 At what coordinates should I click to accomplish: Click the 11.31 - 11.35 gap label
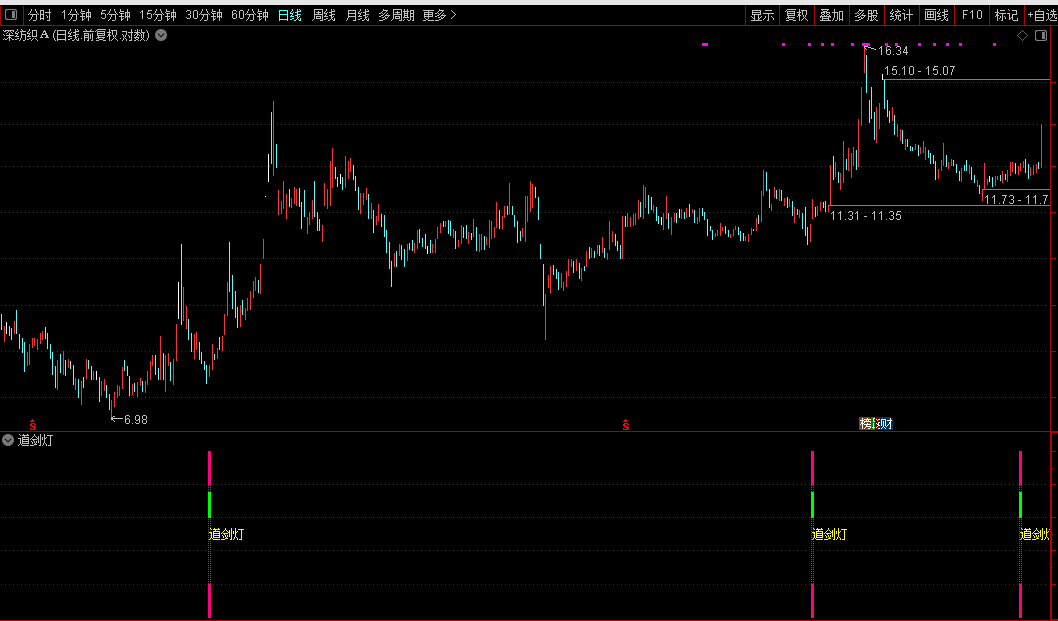[x=866, y=216]
